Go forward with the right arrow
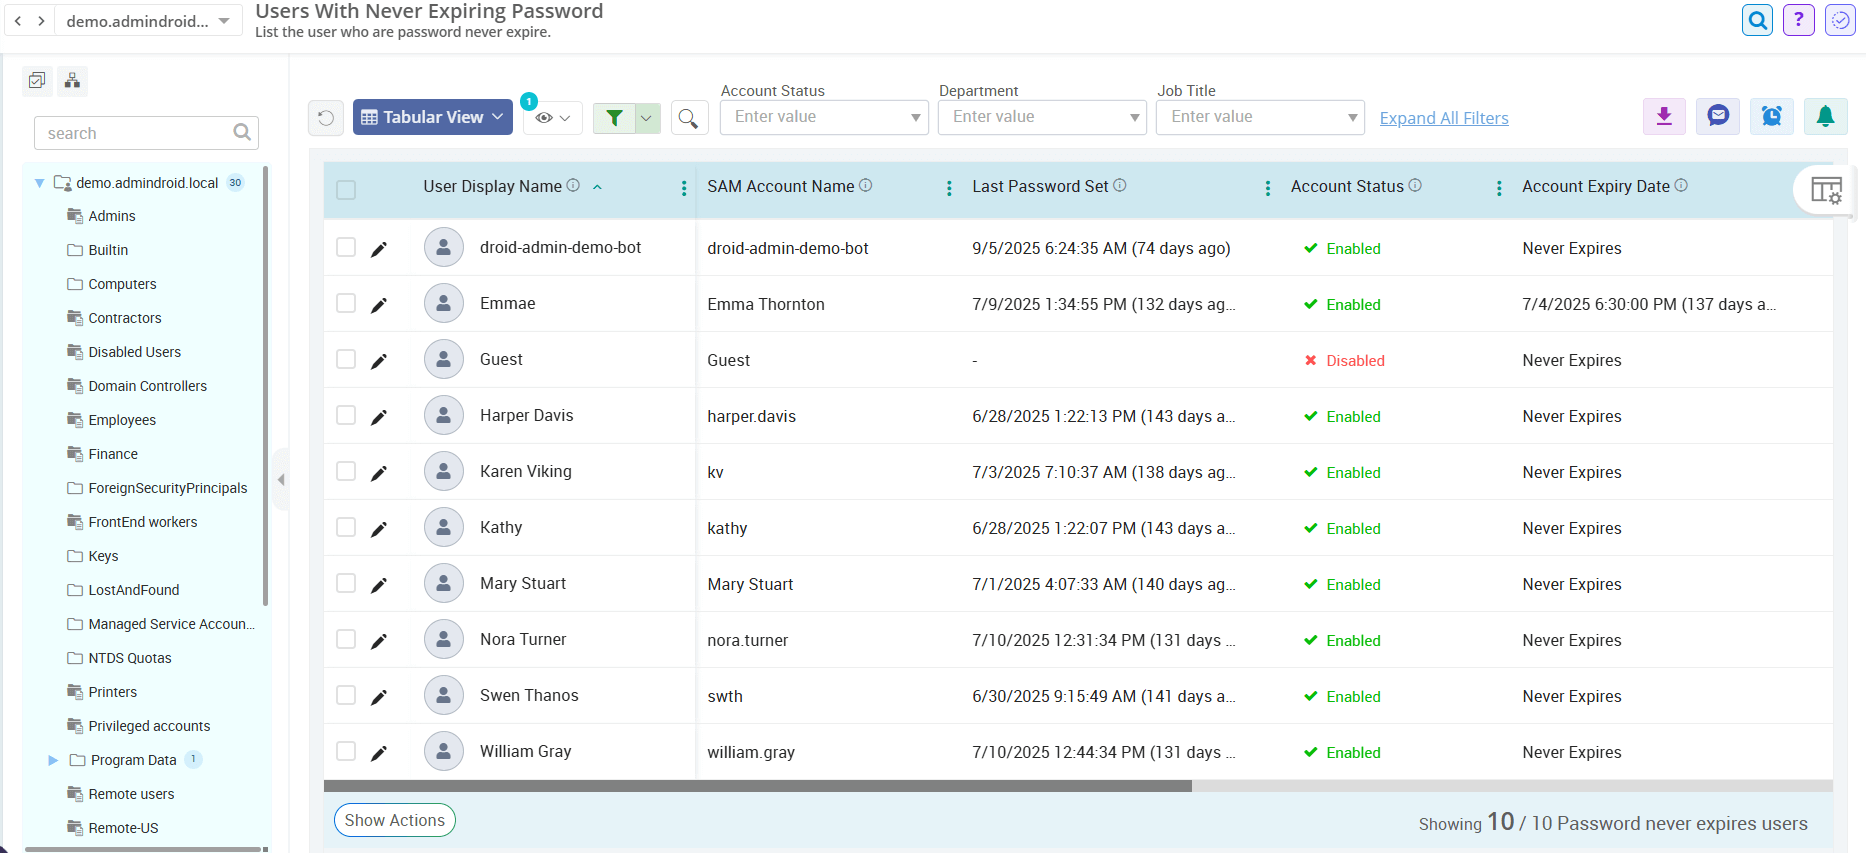This screenshot has width=1866, height=853. pos(41,21)
